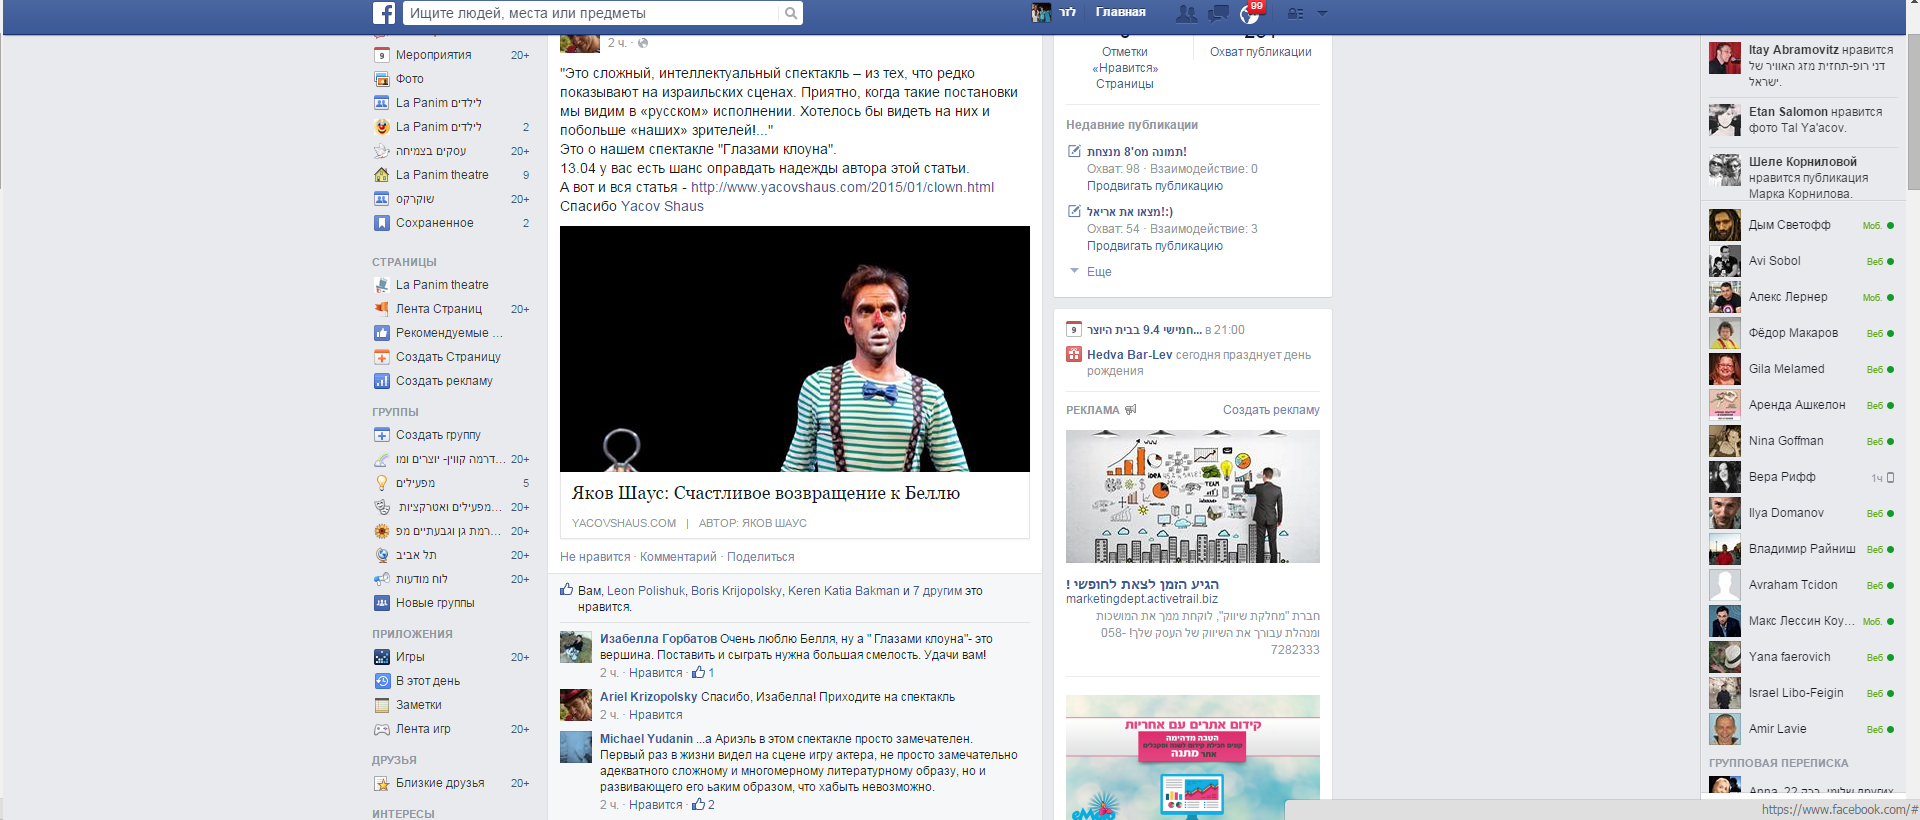The image size is (1920, 820).
Task: Expand Еще under recent publications
Action: click(1099, 272)
